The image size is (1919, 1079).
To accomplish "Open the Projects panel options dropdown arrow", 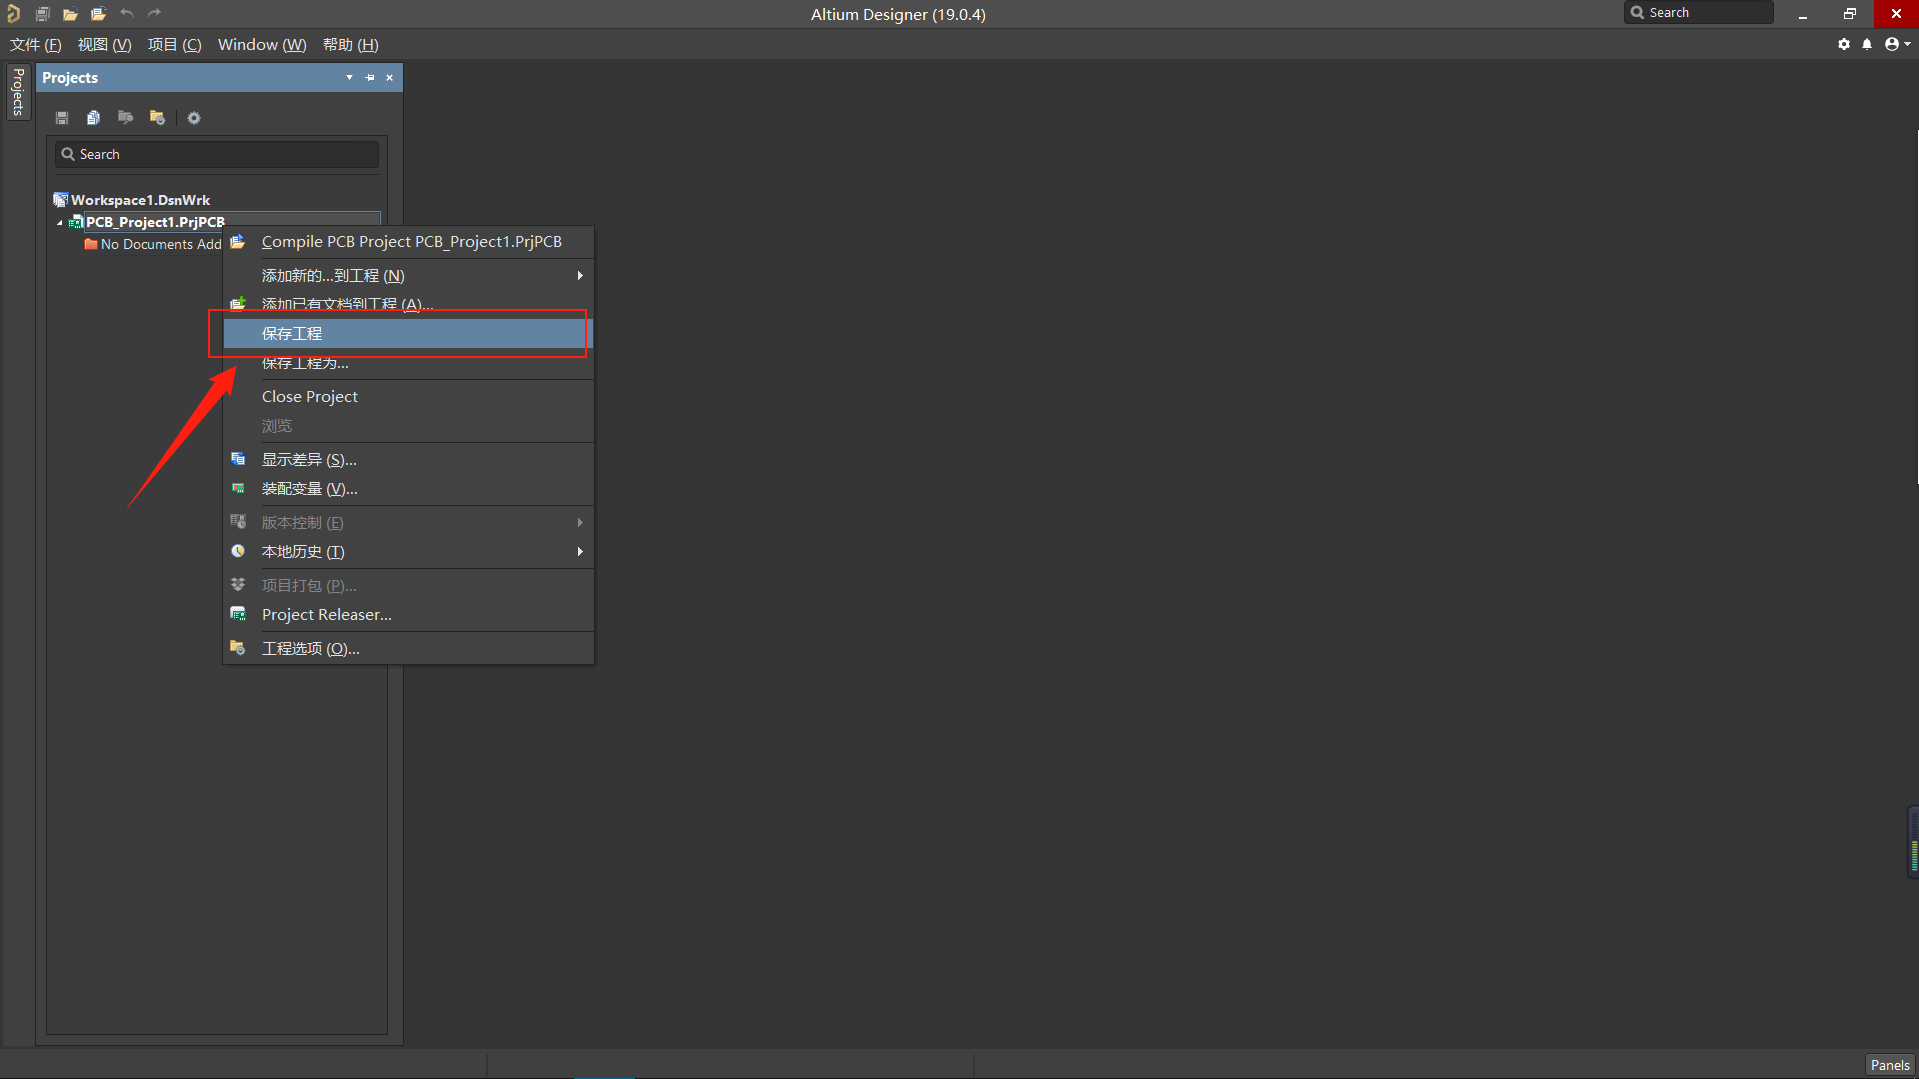I will click(x=349, y=78).
